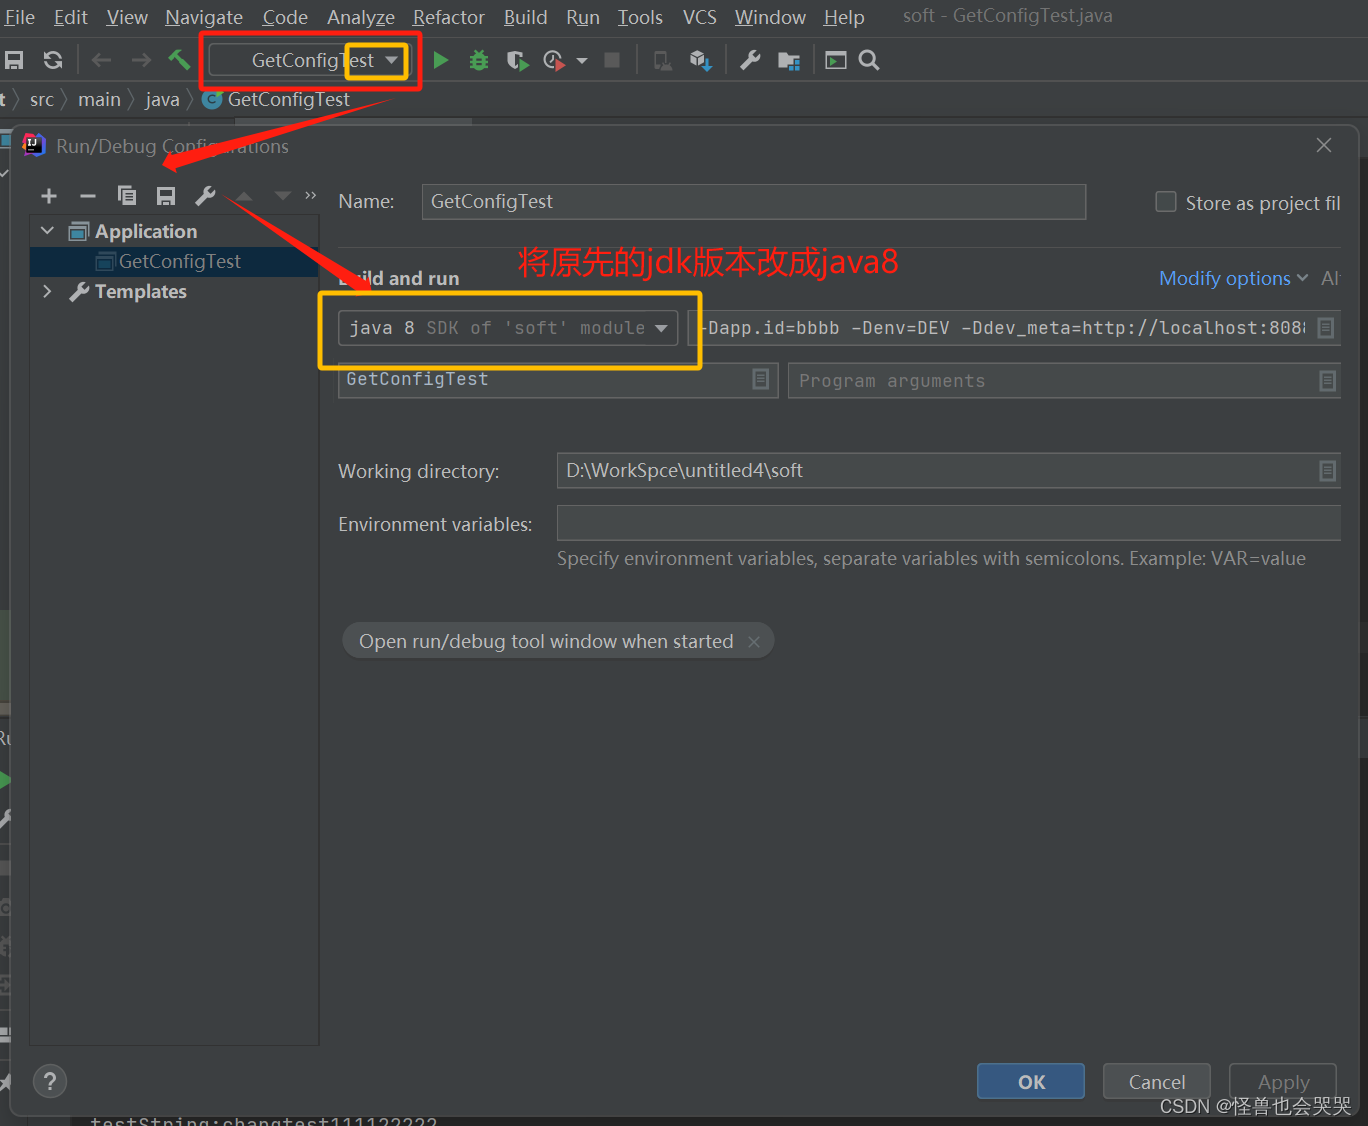Copy the GetConfigTest configuration icon
The width and height of the screenshot is (1368, 1126).
pos(127,195)
